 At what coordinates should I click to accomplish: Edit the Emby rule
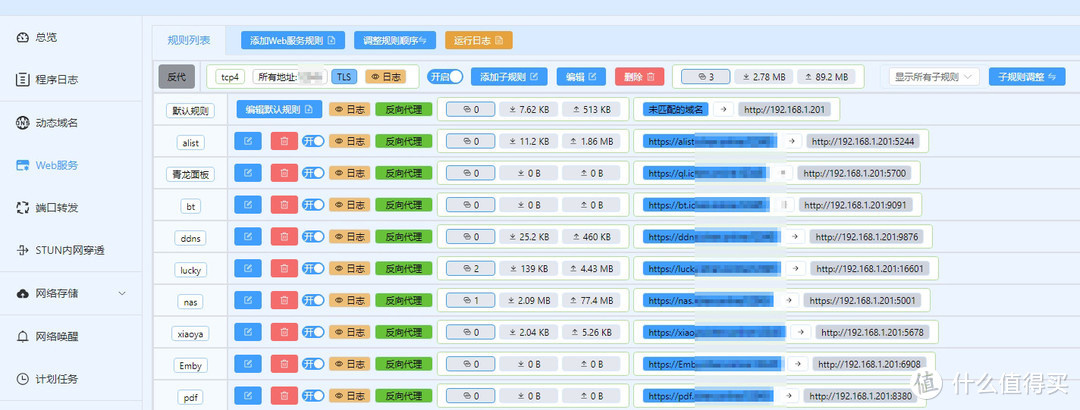click(x=248, y=364)
